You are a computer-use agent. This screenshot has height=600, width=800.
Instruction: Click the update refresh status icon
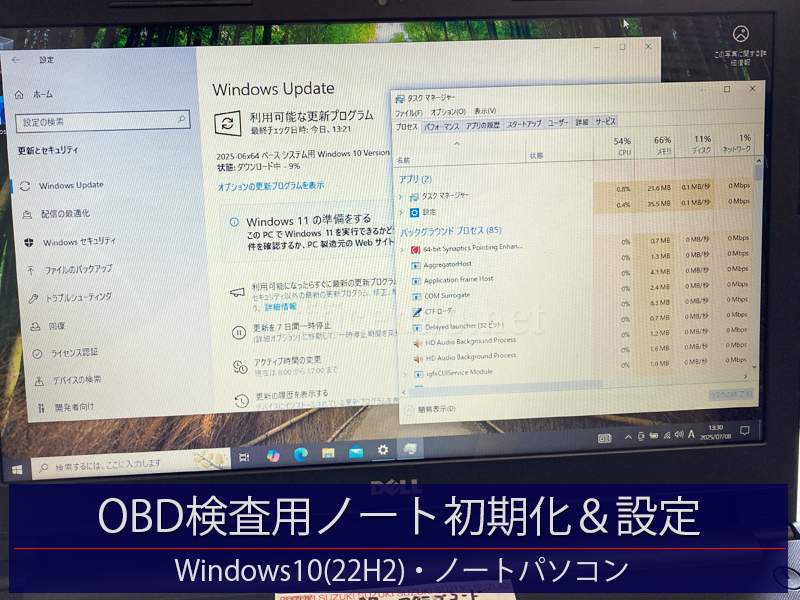point(228,123)
